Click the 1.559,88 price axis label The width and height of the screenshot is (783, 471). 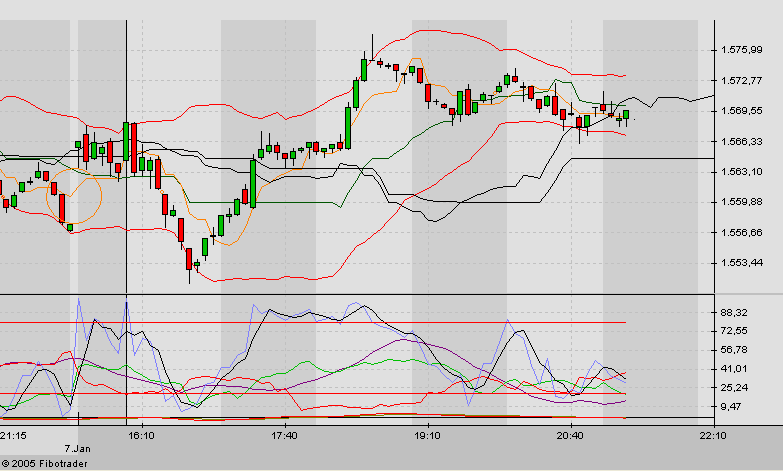coord(742,202)
